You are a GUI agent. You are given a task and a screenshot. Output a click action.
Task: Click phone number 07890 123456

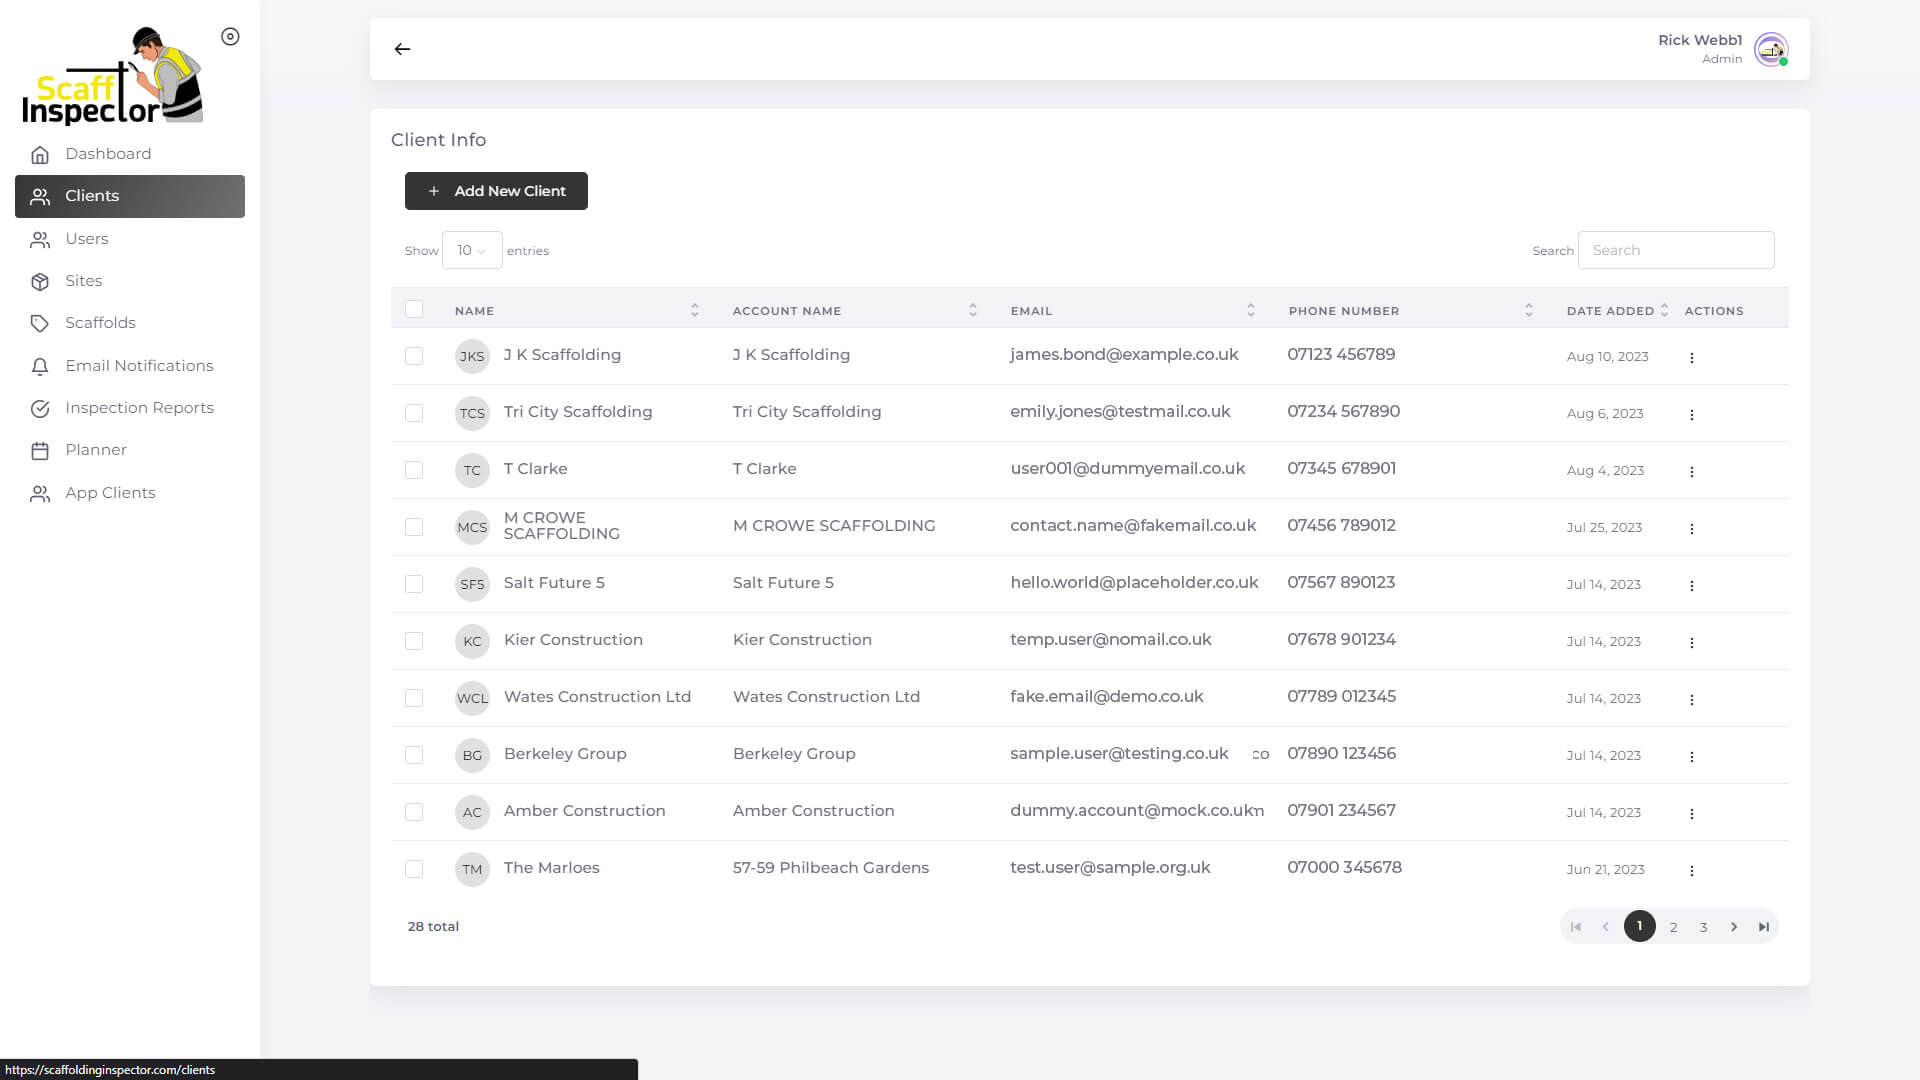1341,753
